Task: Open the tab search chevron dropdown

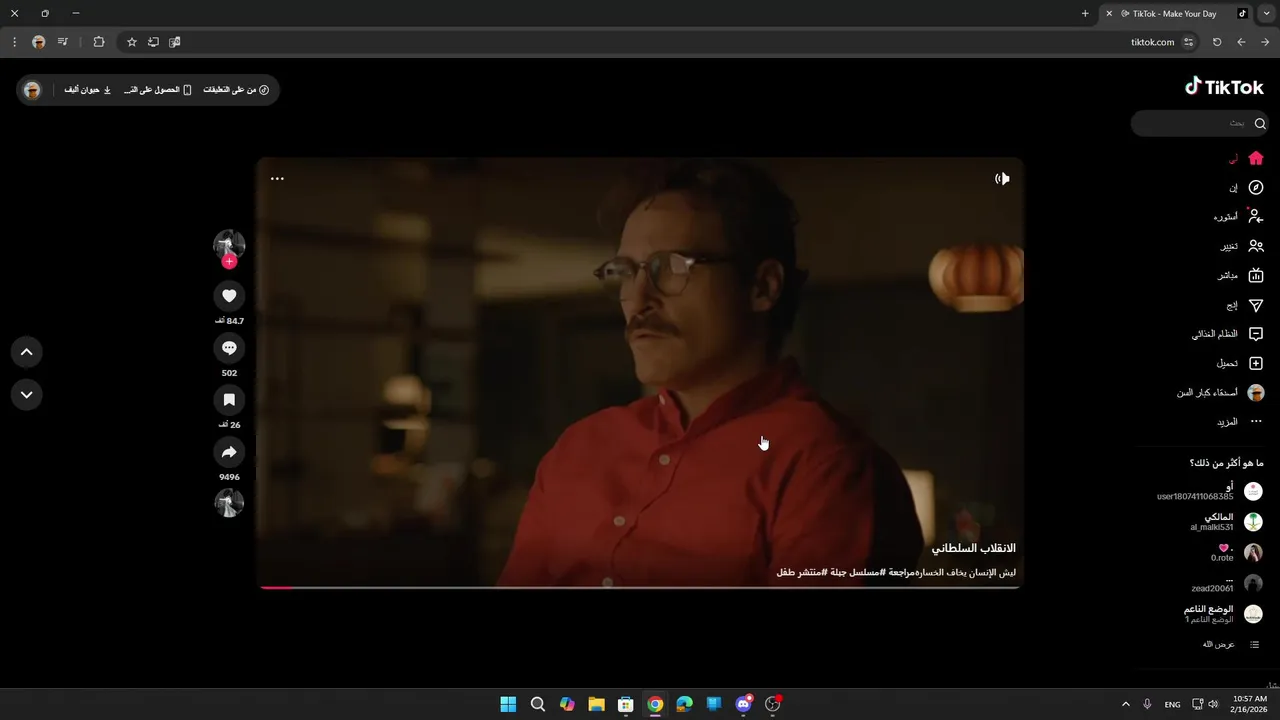Action: point(1266,14)
